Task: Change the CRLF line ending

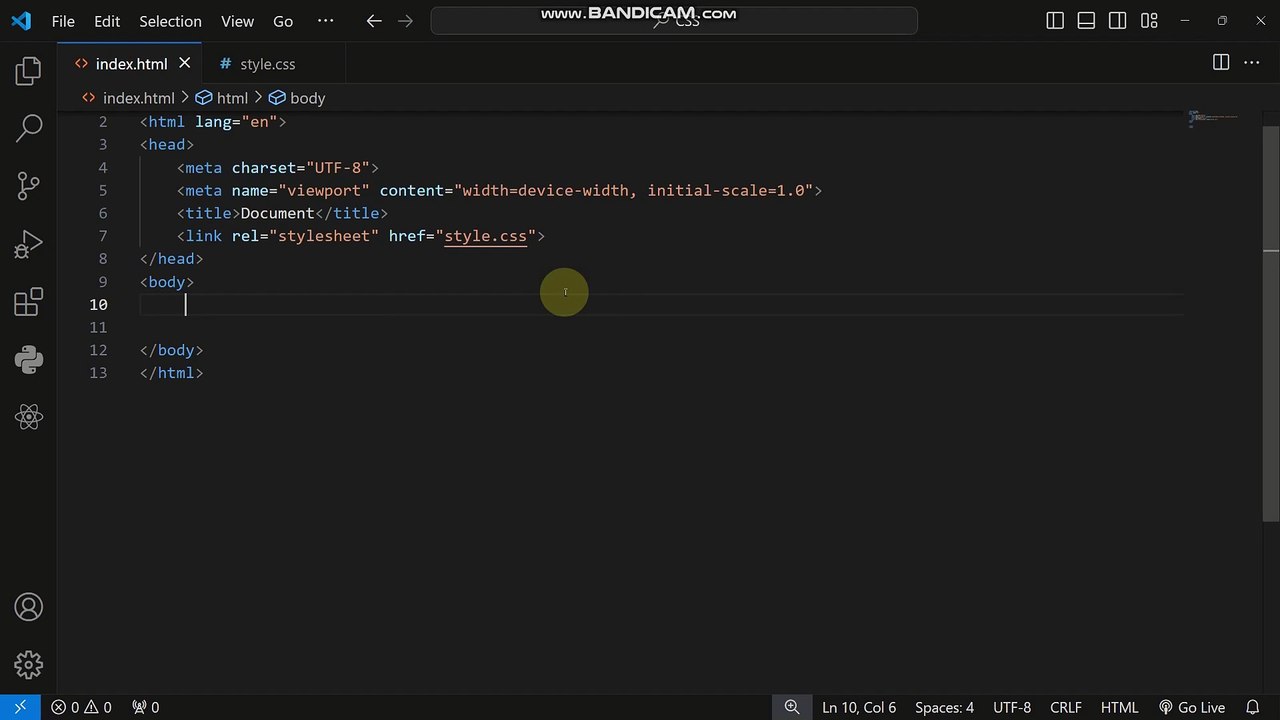Action: pos(1066,707)
